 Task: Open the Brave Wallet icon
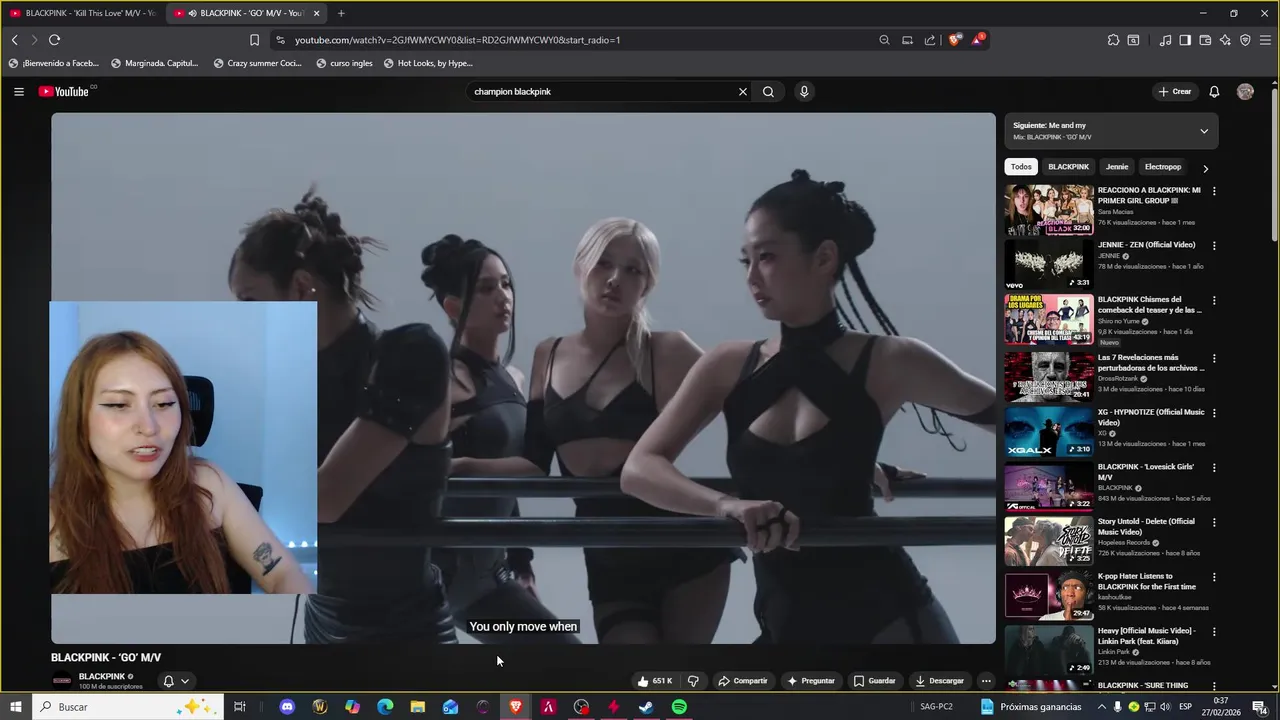[1205, 40]
